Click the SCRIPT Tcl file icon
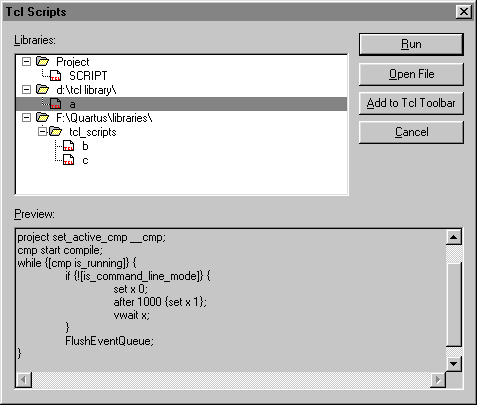Image resolution: width=477 pixels, height=405 pixels. 56,76
